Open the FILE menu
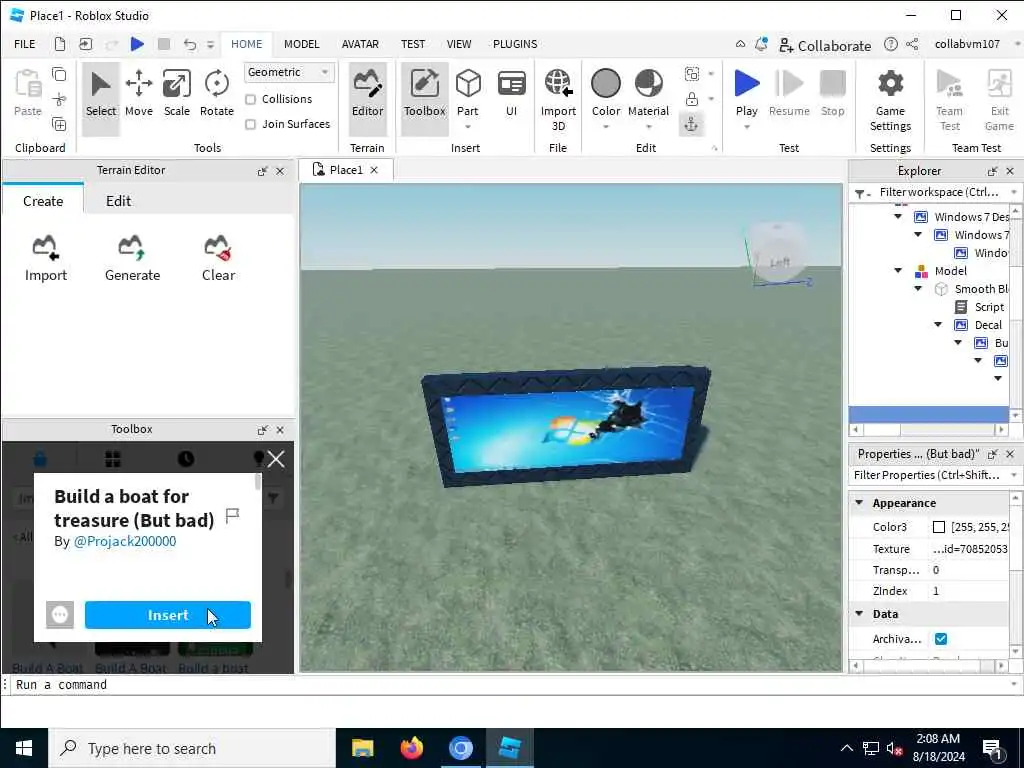1024x768 pixels. [25, 44]
